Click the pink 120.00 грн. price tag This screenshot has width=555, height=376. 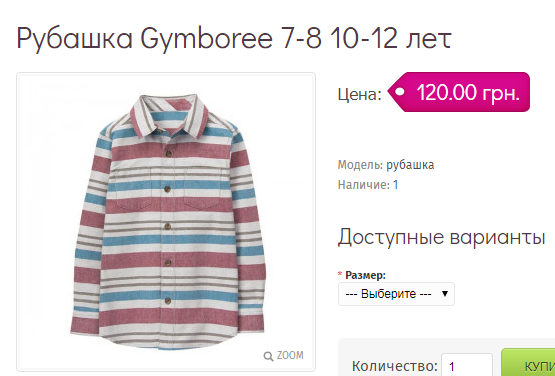(459, 92)
